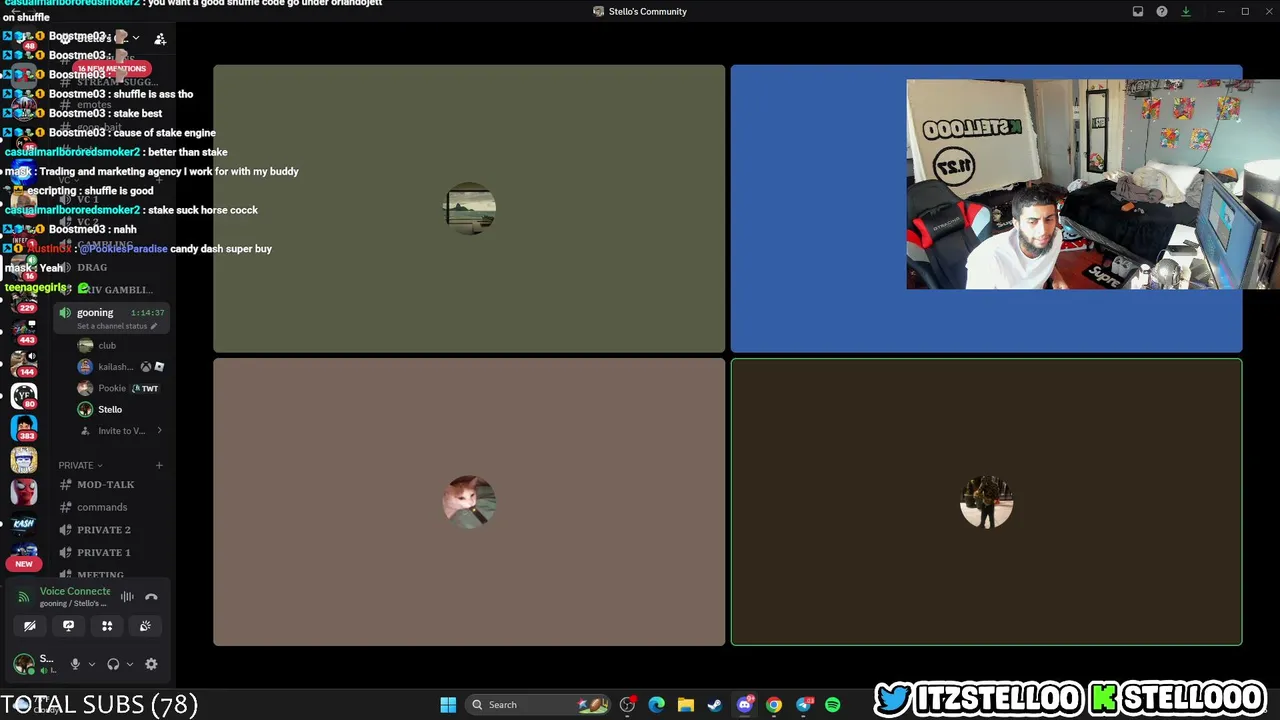Open the MOD-TALK text channel

[110, 485]
